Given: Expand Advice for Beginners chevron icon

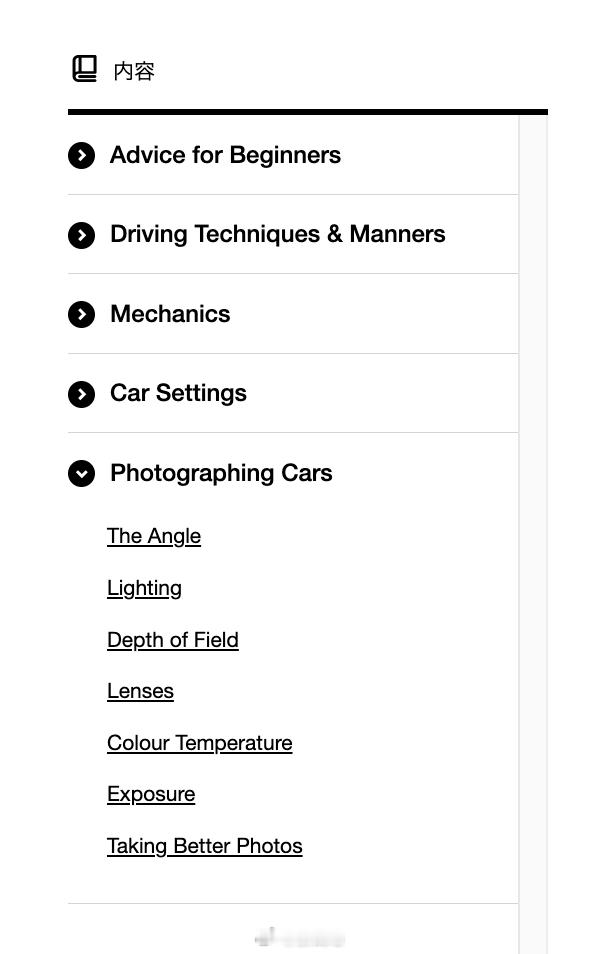Looking at the screenshot, I should pyautogui.click(x=82, y=156).
